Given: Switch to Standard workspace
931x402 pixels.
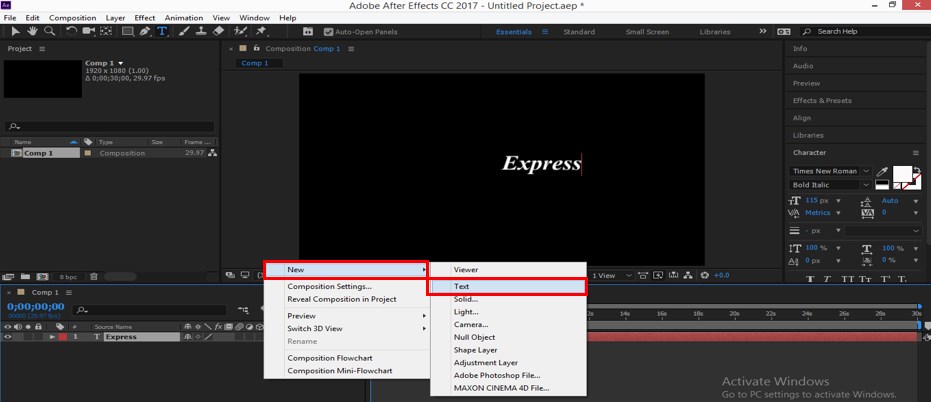Looking at the screenshot, I should [579, 32].
